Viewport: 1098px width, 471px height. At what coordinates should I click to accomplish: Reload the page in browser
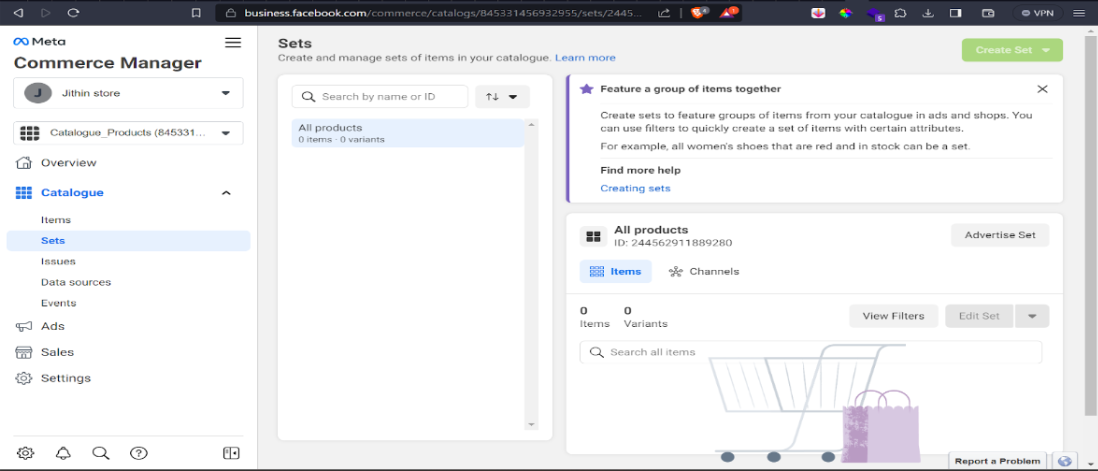pyautogui.click(x=73, y=13)
